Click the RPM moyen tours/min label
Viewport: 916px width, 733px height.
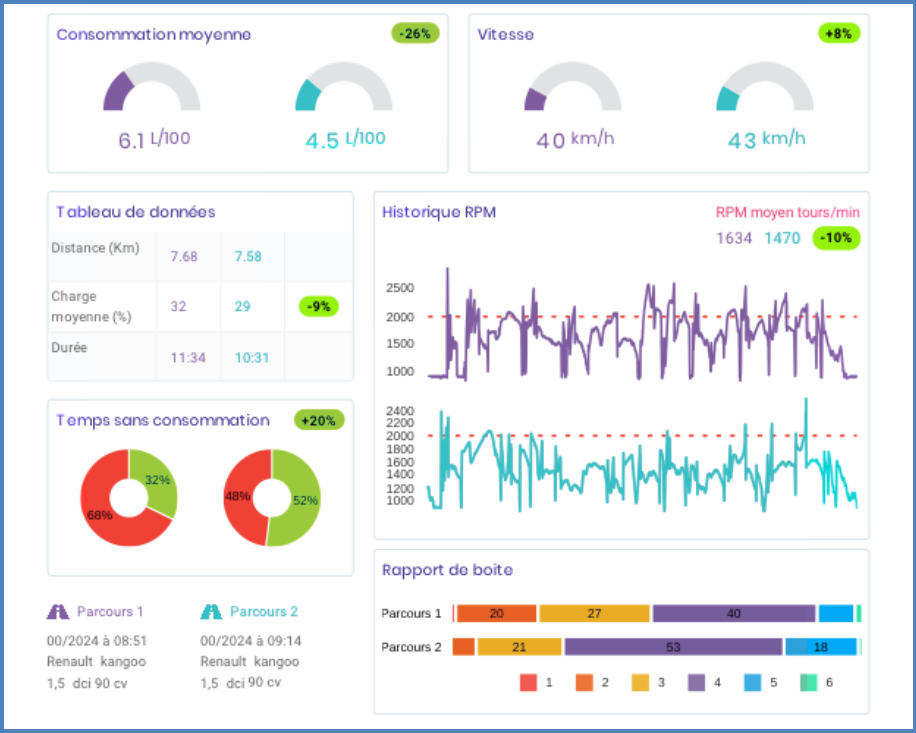[787, 213]
